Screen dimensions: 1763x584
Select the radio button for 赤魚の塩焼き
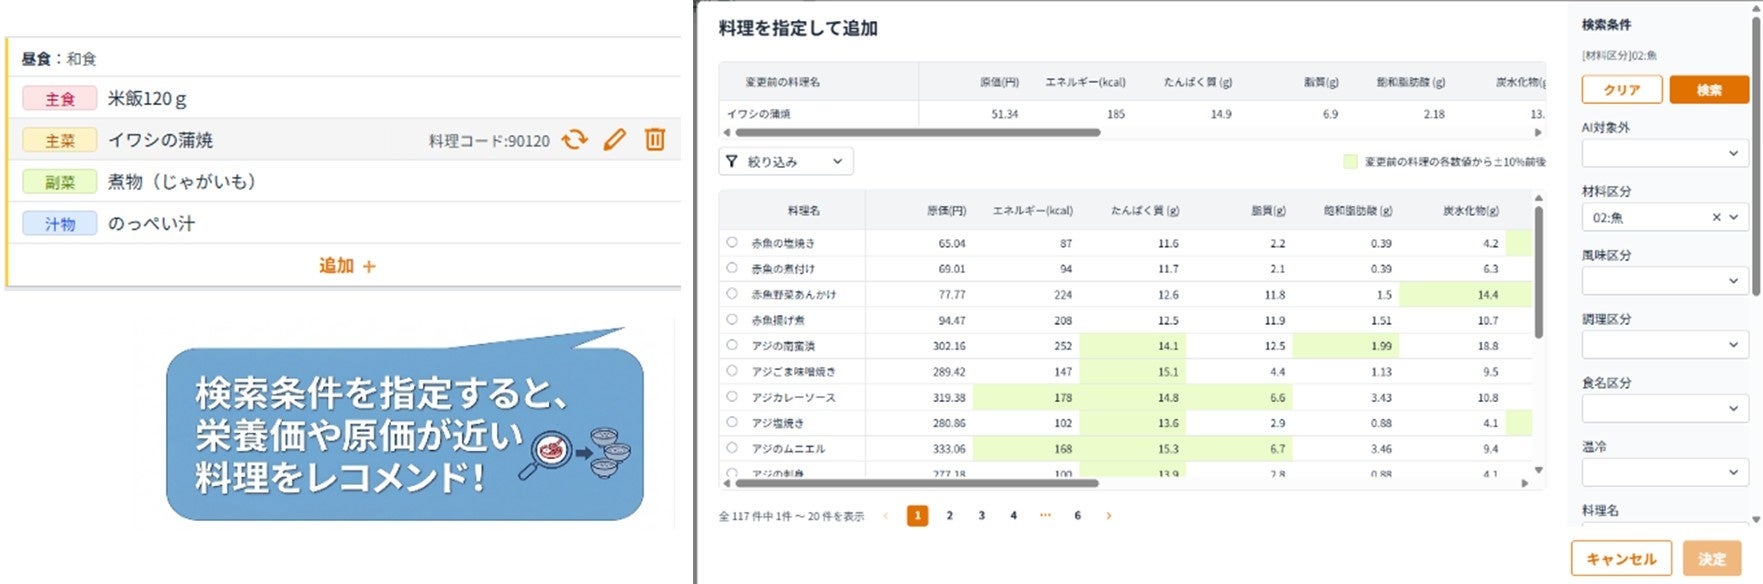click(732, 242)
